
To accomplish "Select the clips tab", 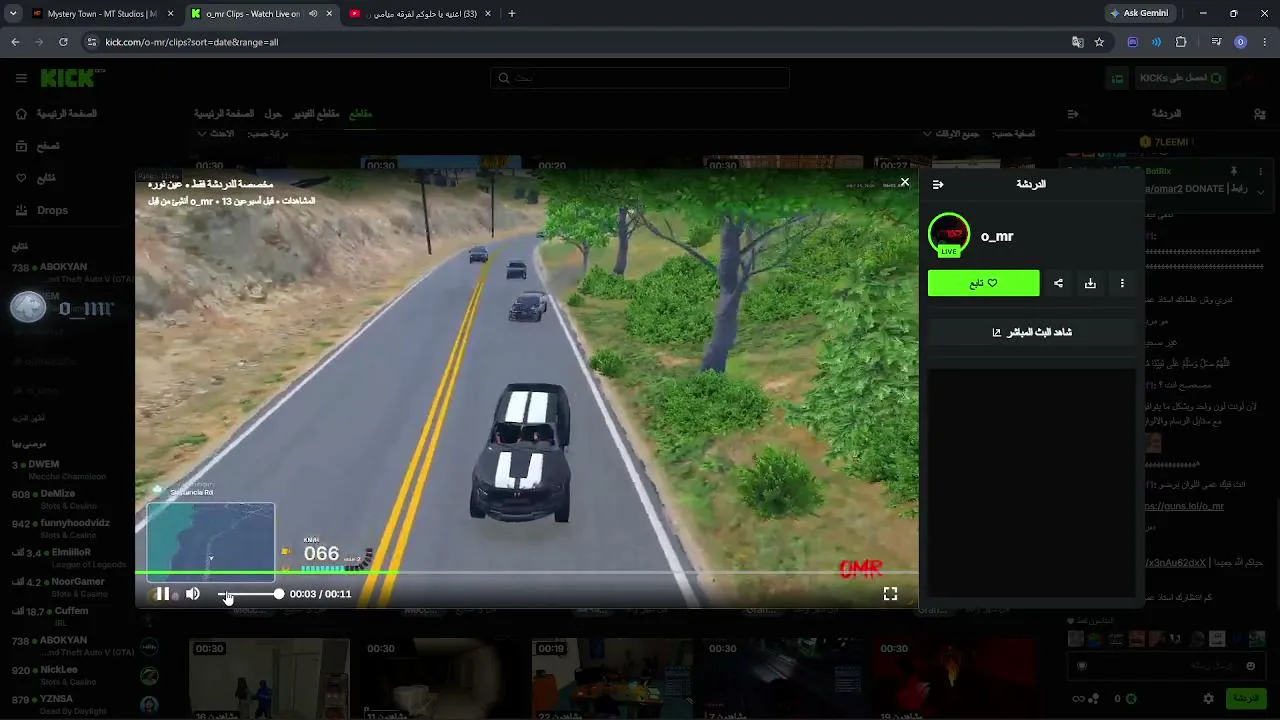I will [x=360, y=114].
